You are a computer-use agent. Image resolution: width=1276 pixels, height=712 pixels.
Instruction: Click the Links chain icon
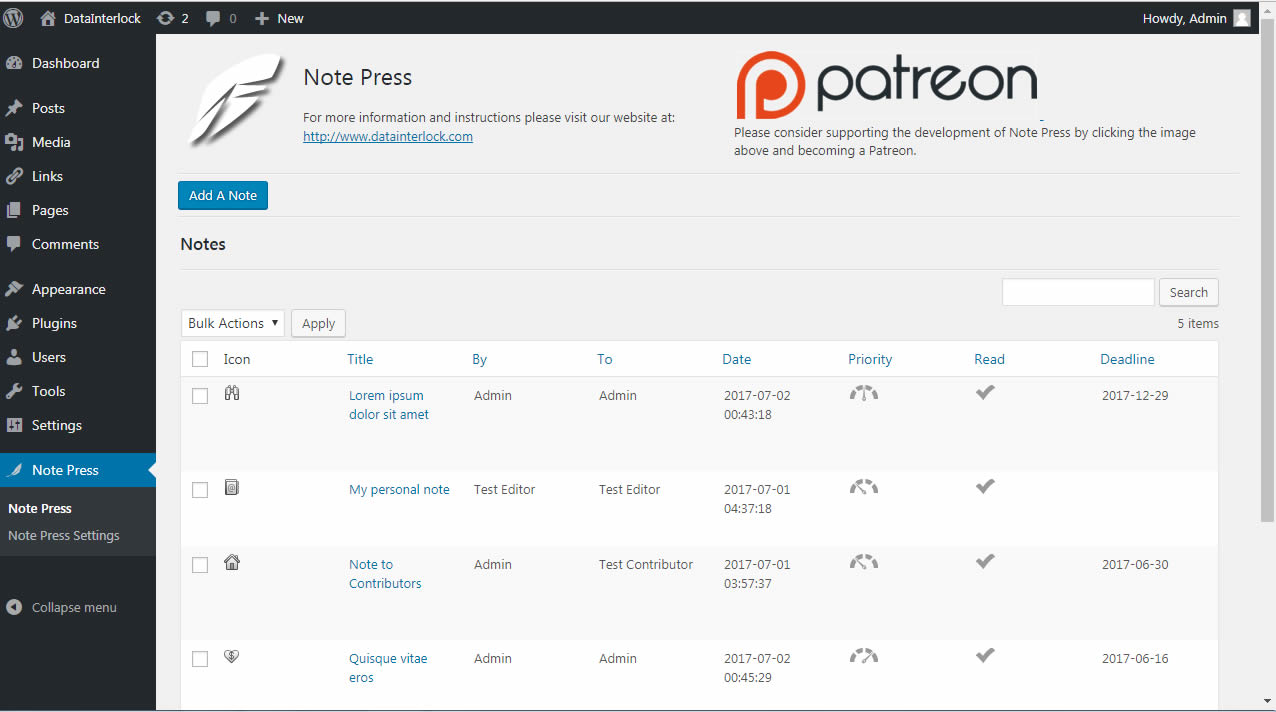(14, 176)
